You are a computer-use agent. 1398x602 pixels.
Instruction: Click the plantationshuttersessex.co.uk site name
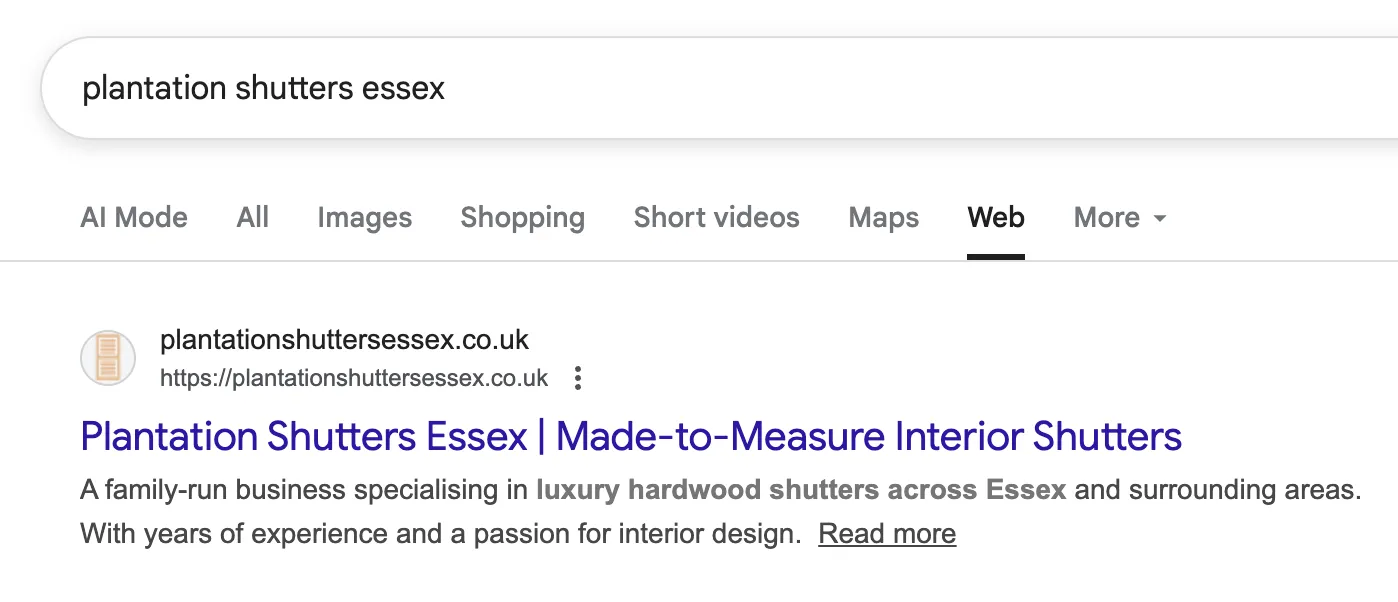click(x=345, y=340)
